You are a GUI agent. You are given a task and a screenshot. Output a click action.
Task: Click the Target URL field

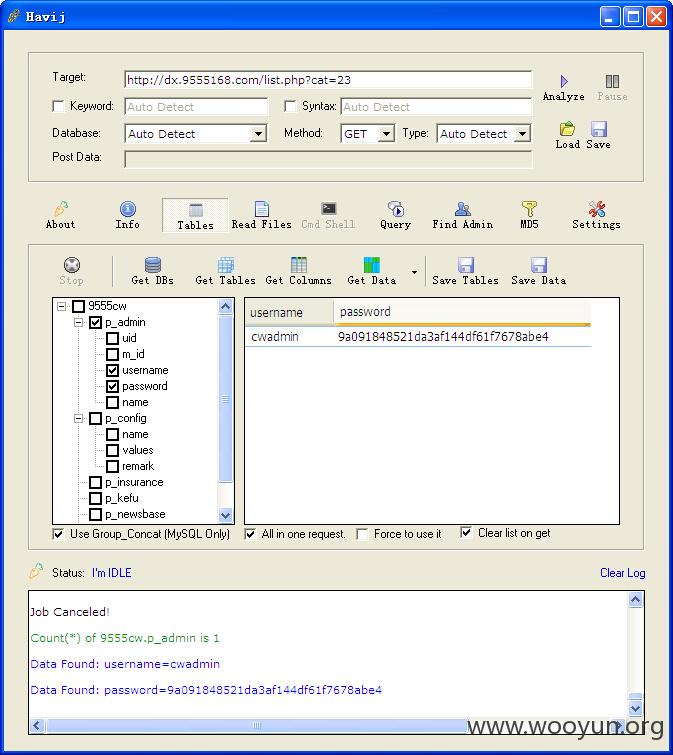pyautogui.click(x=328, y=80)
